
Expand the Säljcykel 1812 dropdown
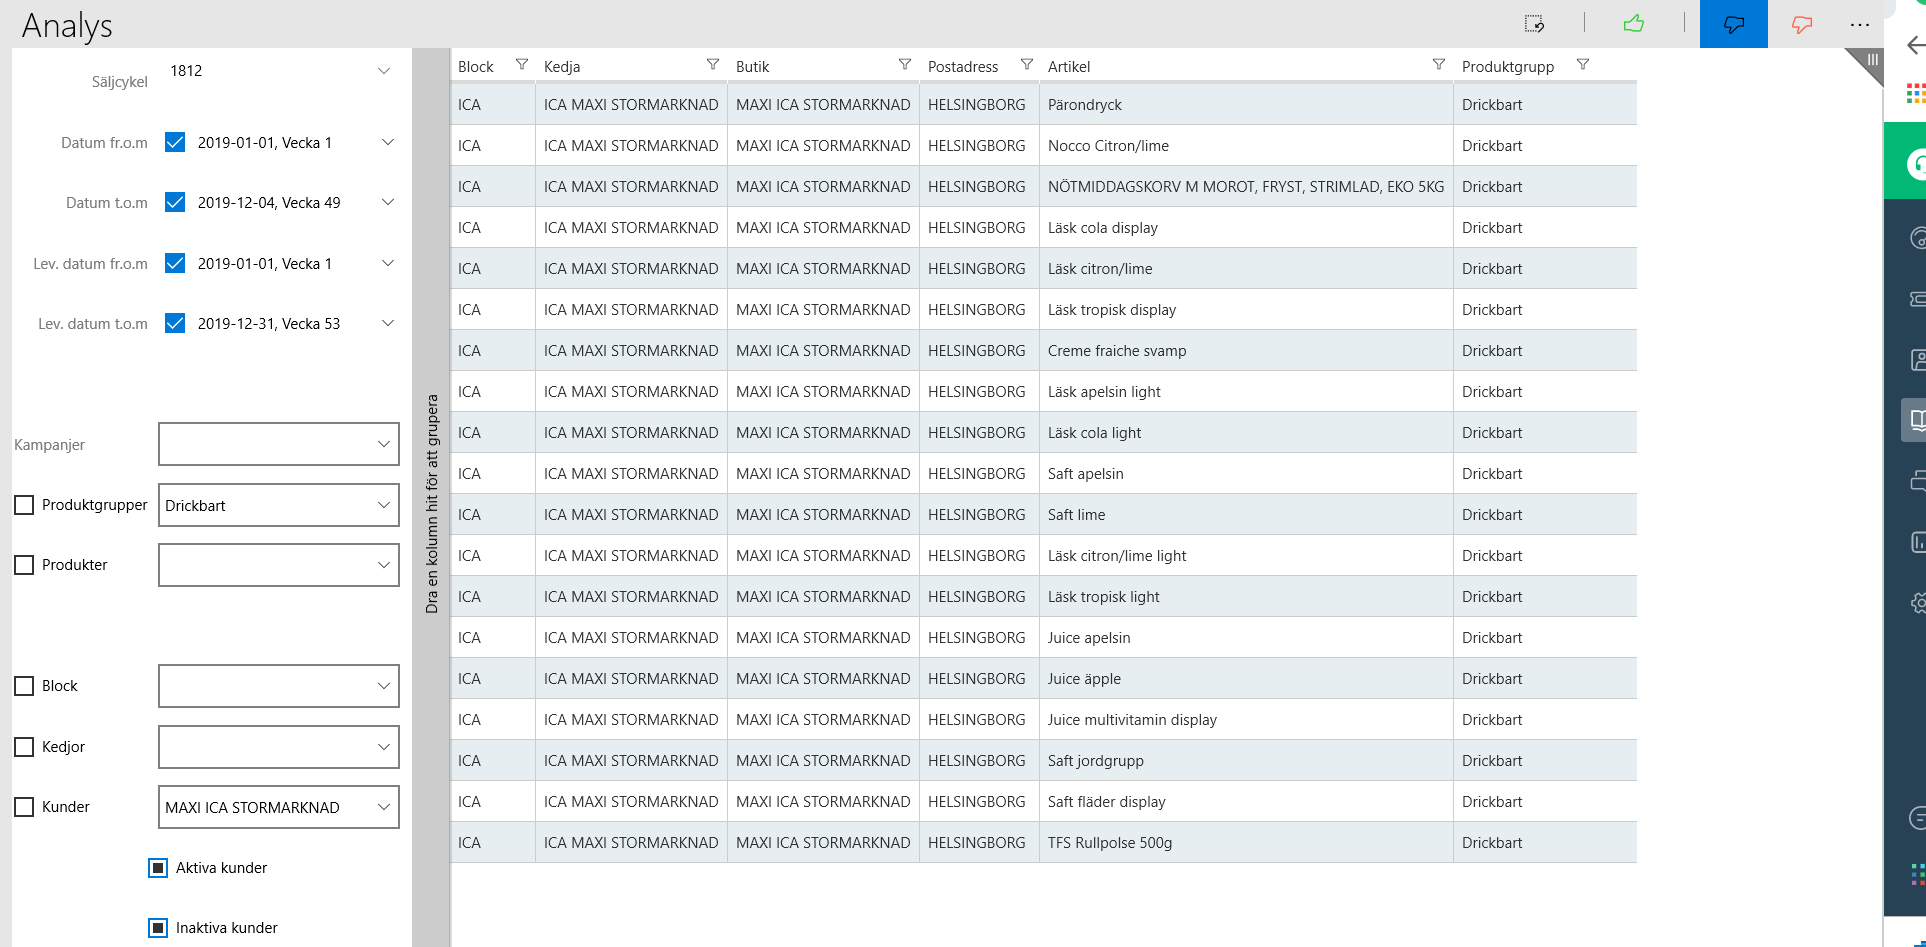tap(384, 71)
